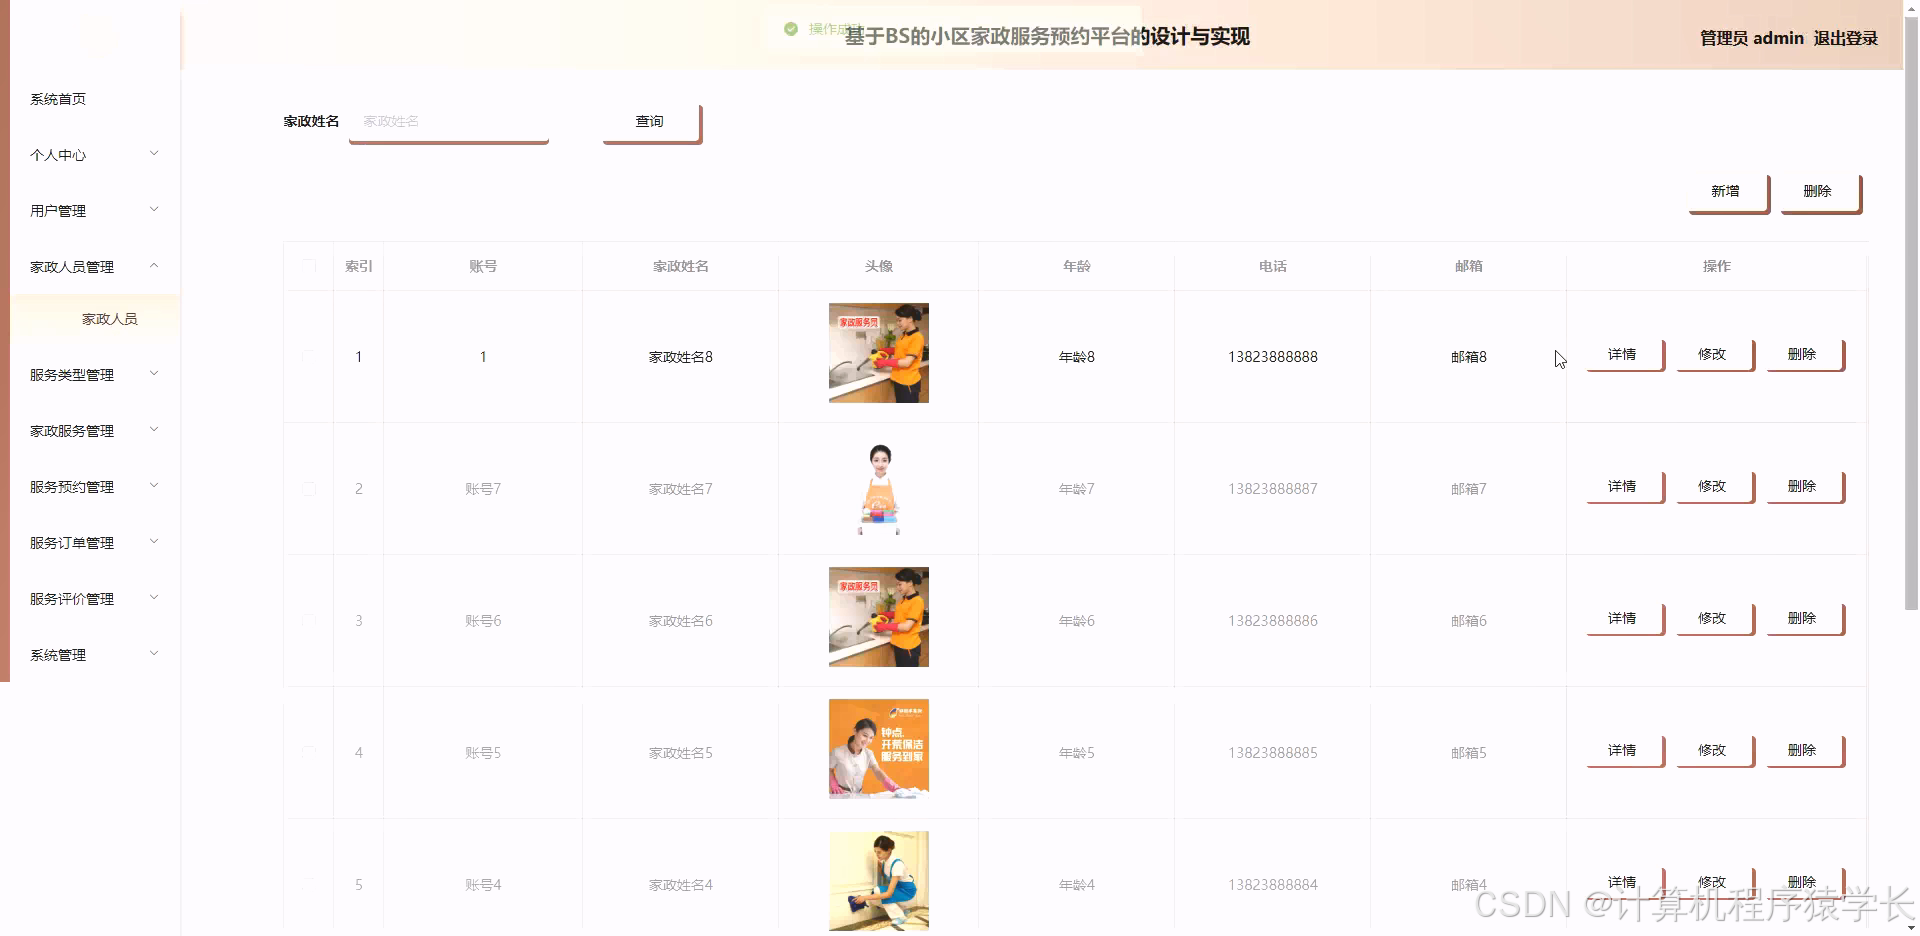Open the 系统首页 sidebar item
The width and height of the screenshot is (1920, 936).
[x=57, y=99]
